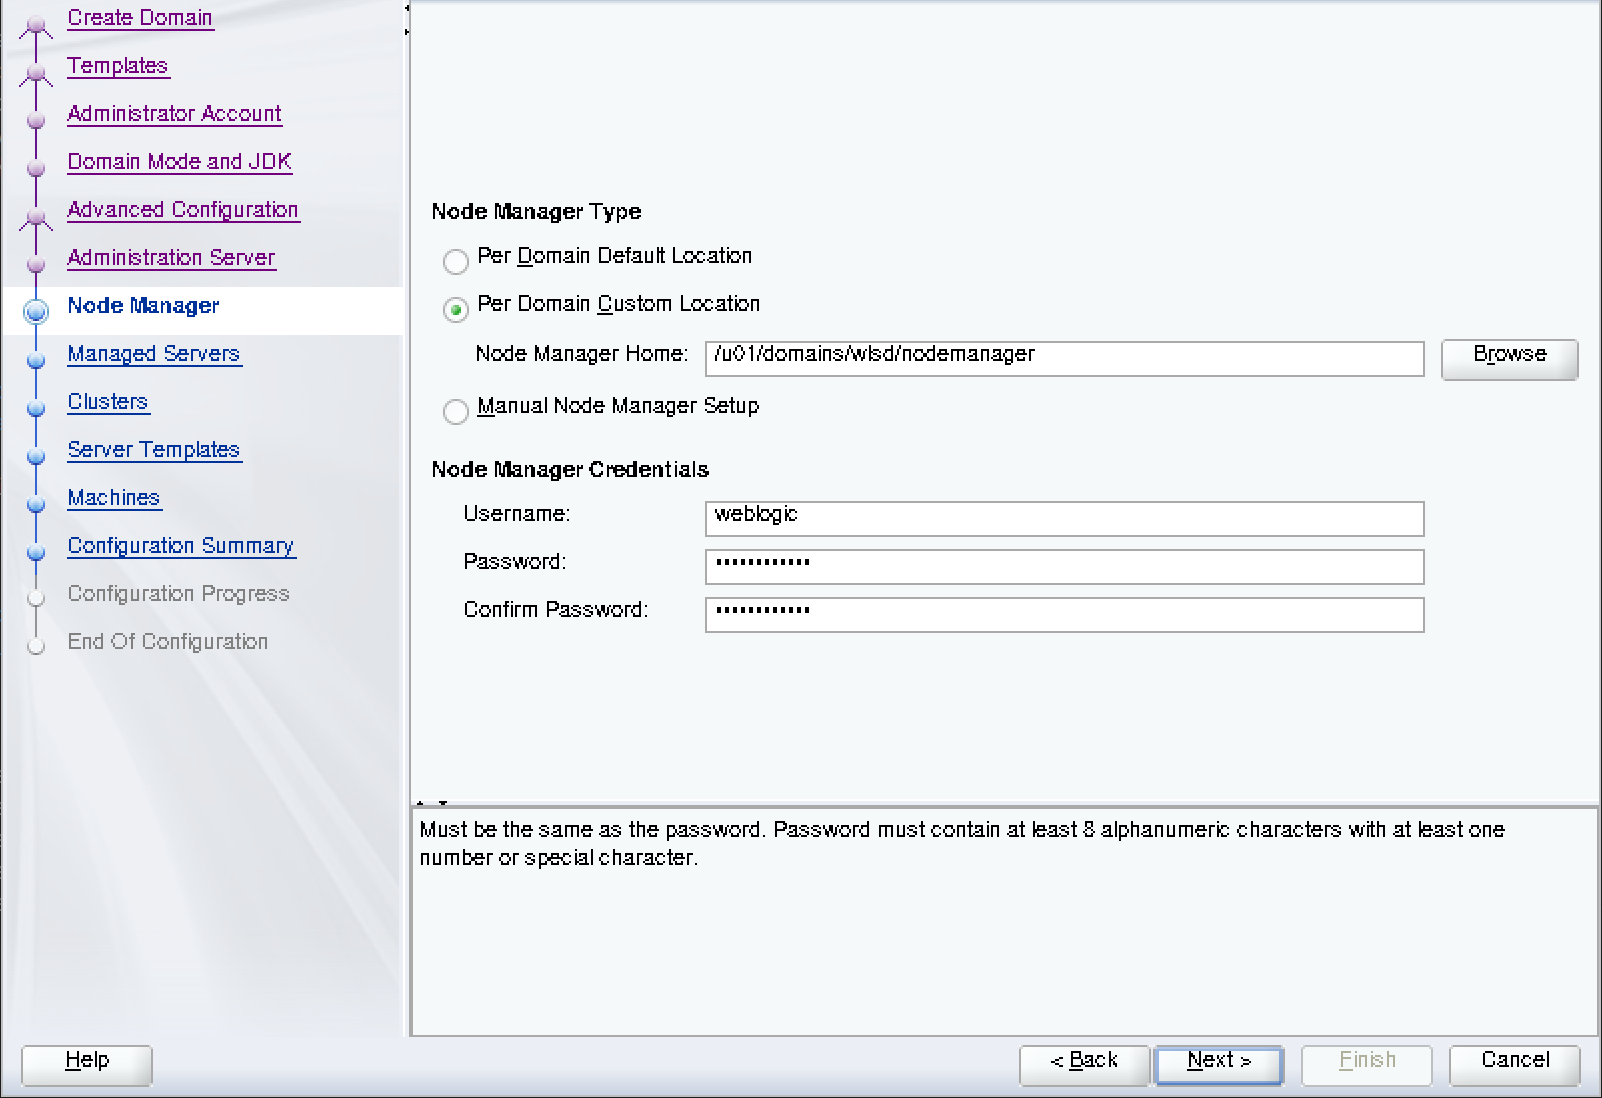The image size is (1602, 1098).
Task: Click the Advanced Configuration step circle icon
Action: [x=36, y=215]
